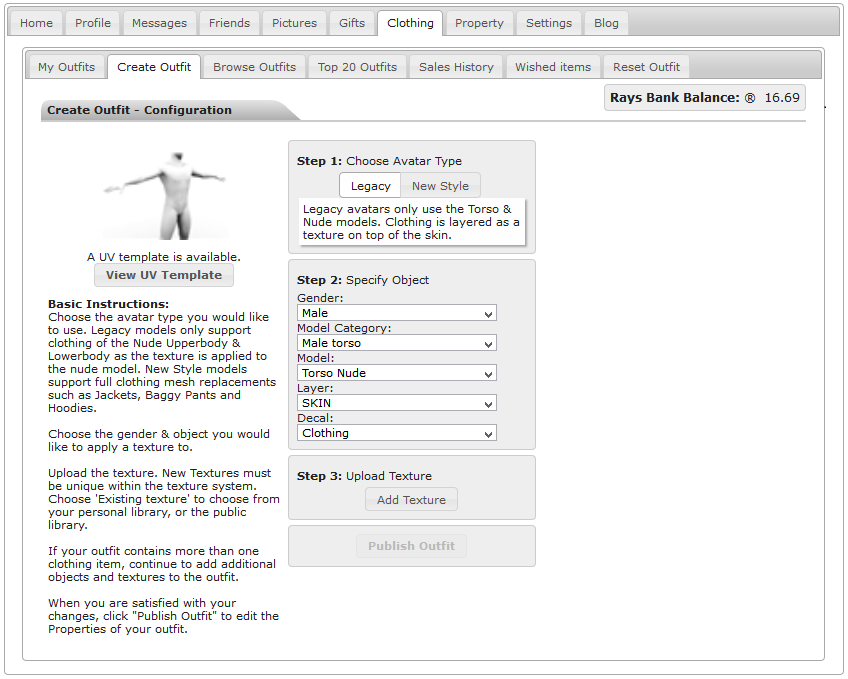848x679 pixels.
Task: Click the 'Basic Instructions:' heading
Action: pyautogui.click(x=108, y=304)
